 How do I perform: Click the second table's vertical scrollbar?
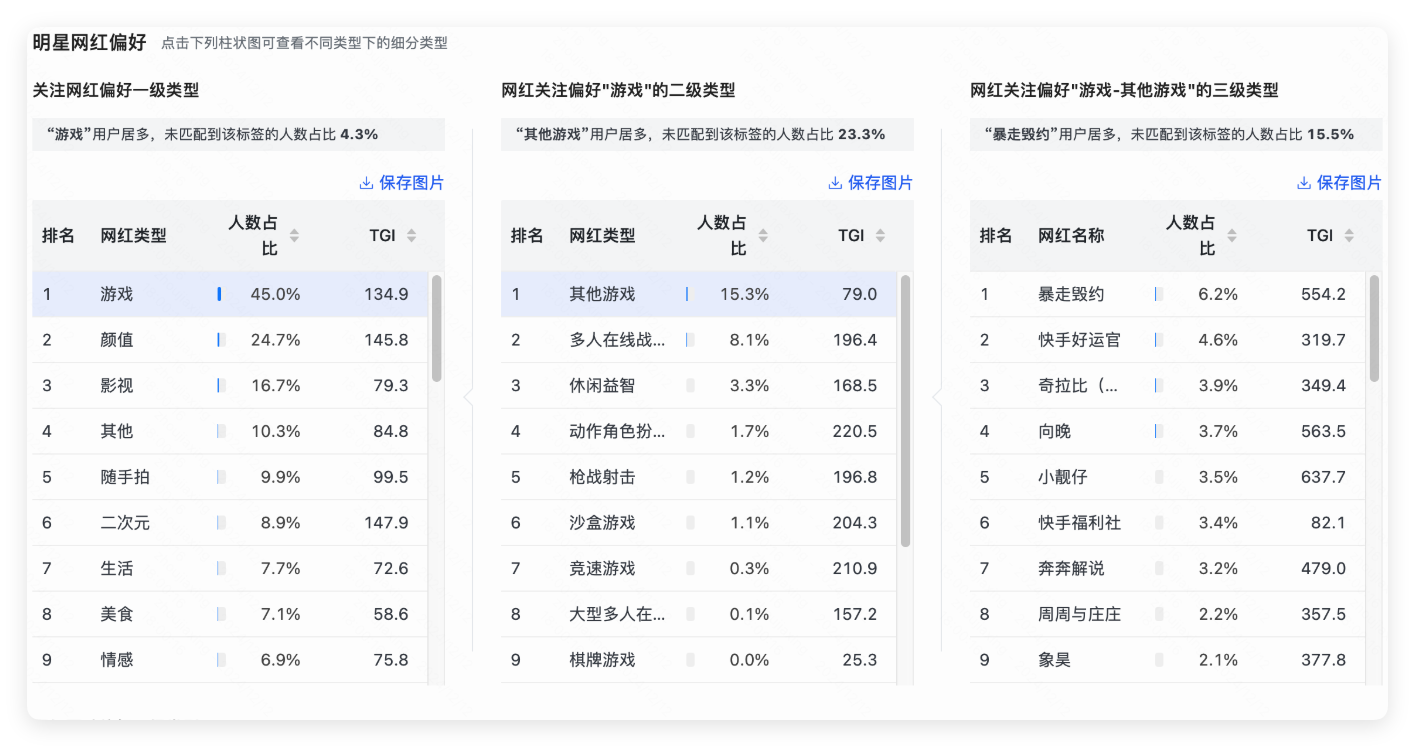[x=905, y=410]
